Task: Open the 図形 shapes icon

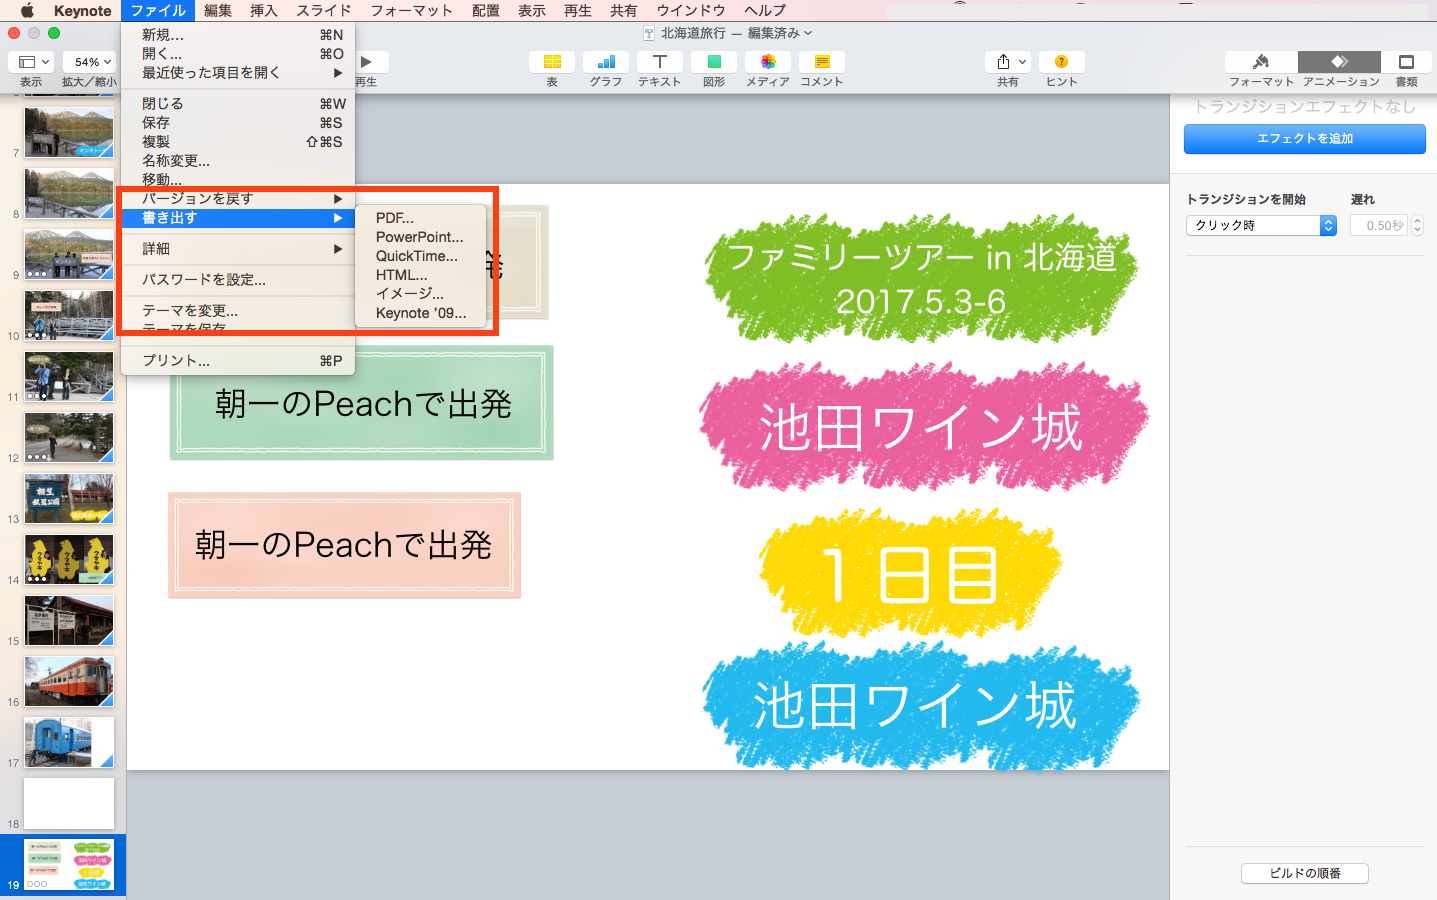Action: coord(714,62)
